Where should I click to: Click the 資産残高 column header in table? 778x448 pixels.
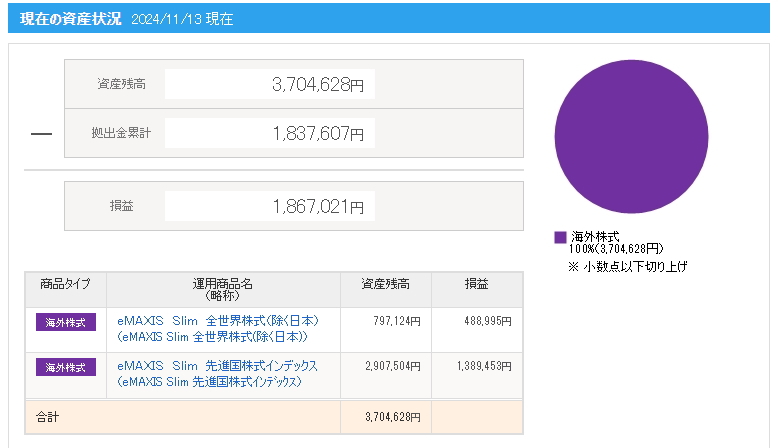pos(385,284)
